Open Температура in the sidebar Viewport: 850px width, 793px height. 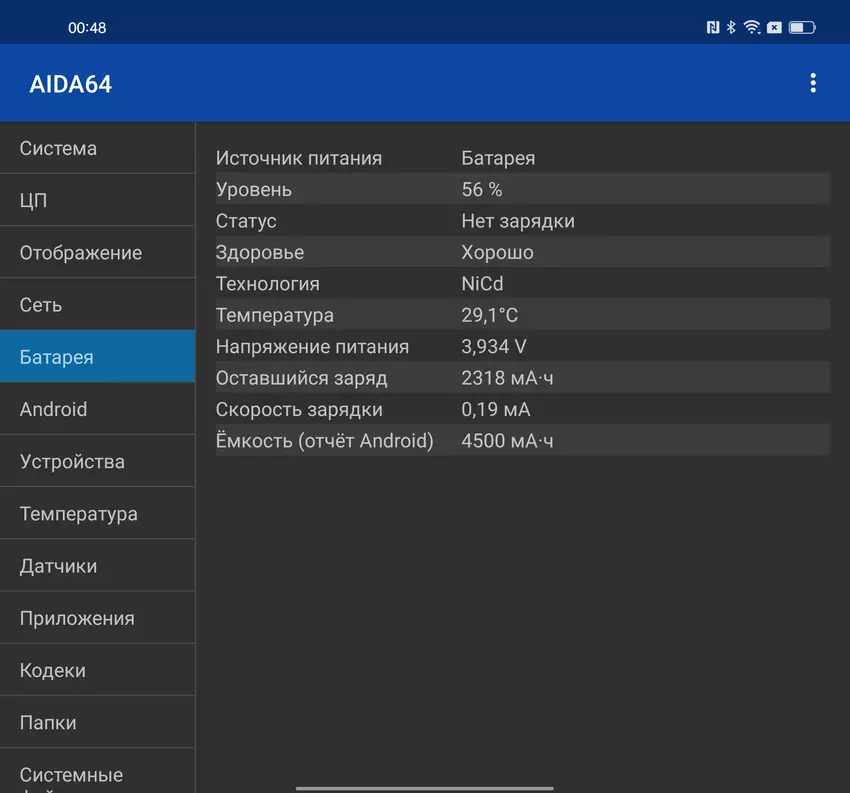click(x=97, y=514)
